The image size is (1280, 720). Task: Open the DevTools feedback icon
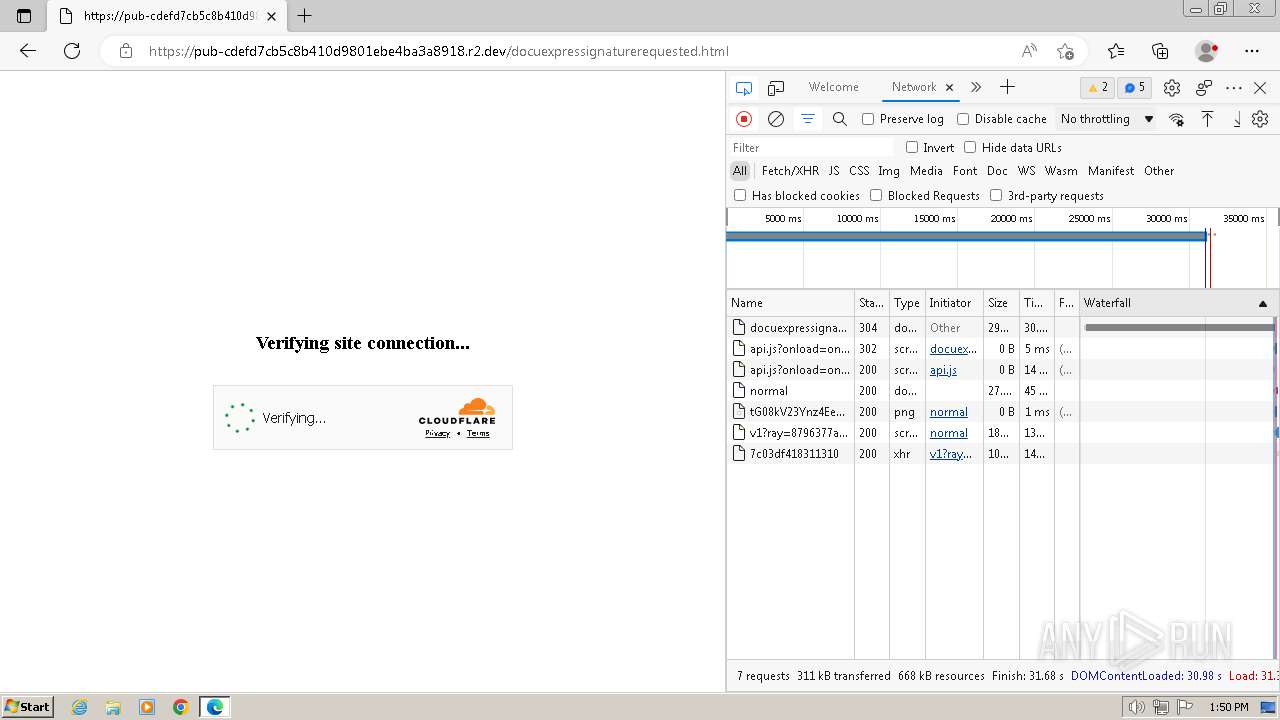pos(1204,88)
